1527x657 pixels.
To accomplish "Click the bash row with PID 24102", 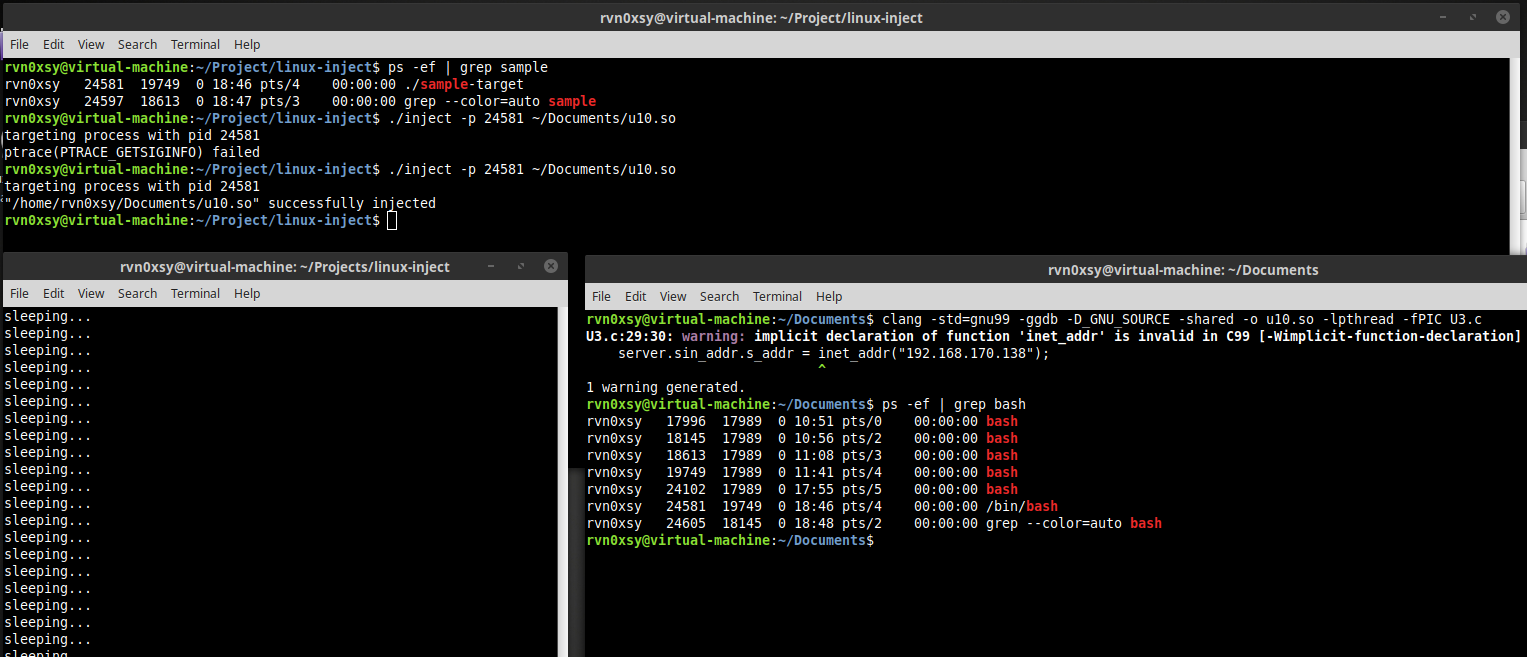I will pos(802,489).
